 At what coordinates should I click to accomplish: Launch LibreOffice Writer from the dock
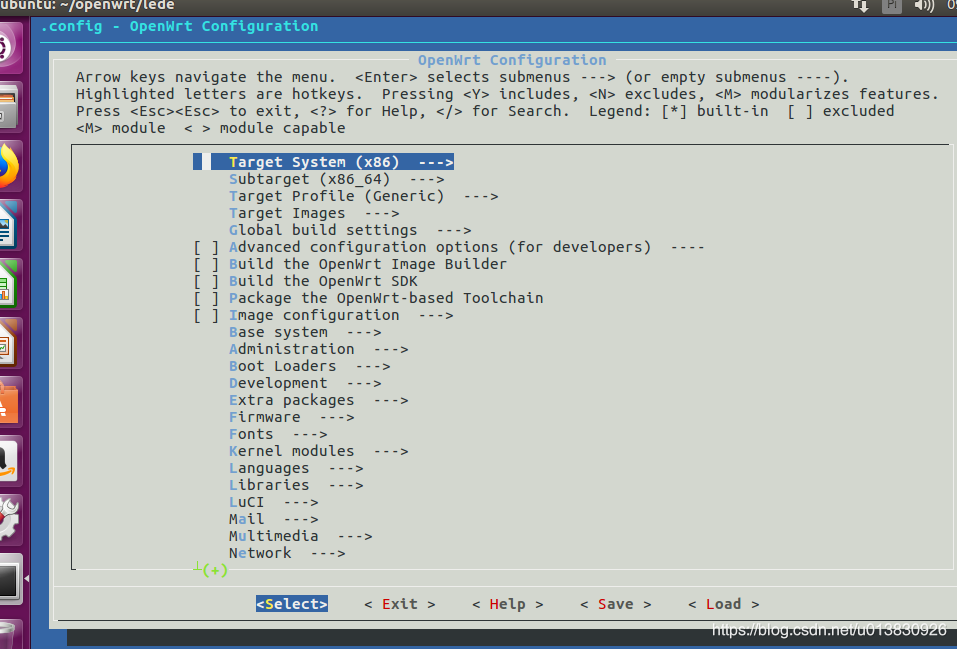[9, 225]
